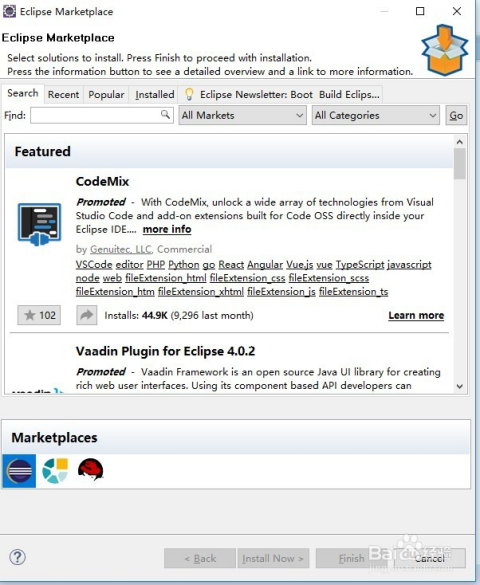The height and width of the screenshot is (585, 480).
Task: Switch to the Installed tab
Action: point(154,95)
